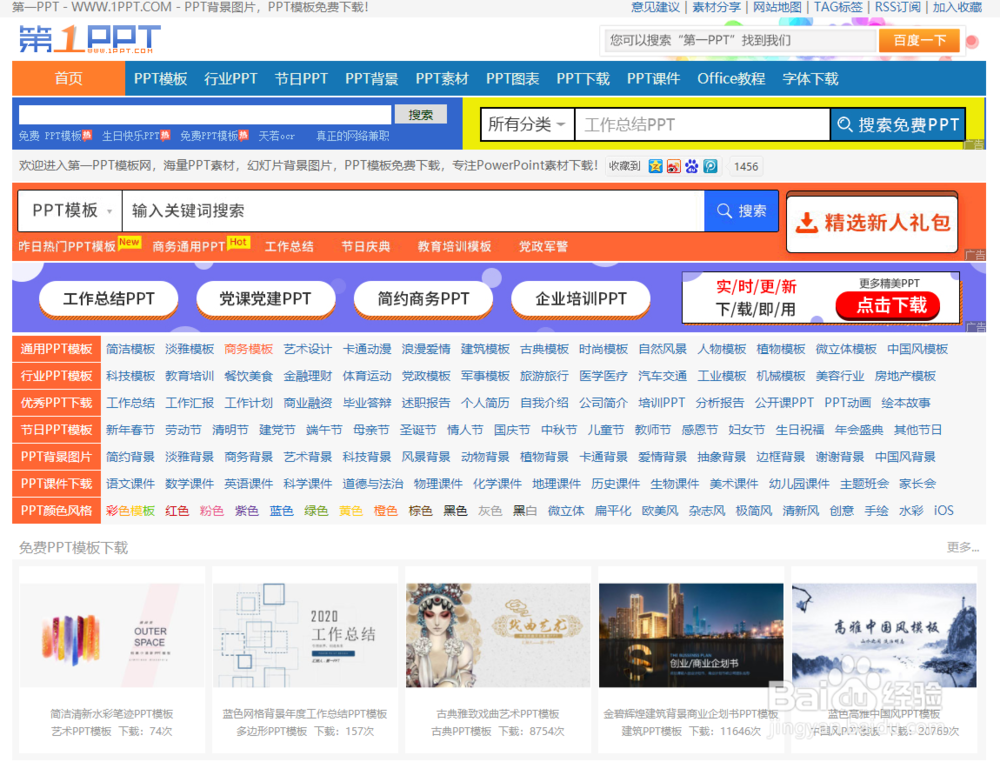Click the Baidu share icon
Screen dimensions: 1000x762
[691, 167]
